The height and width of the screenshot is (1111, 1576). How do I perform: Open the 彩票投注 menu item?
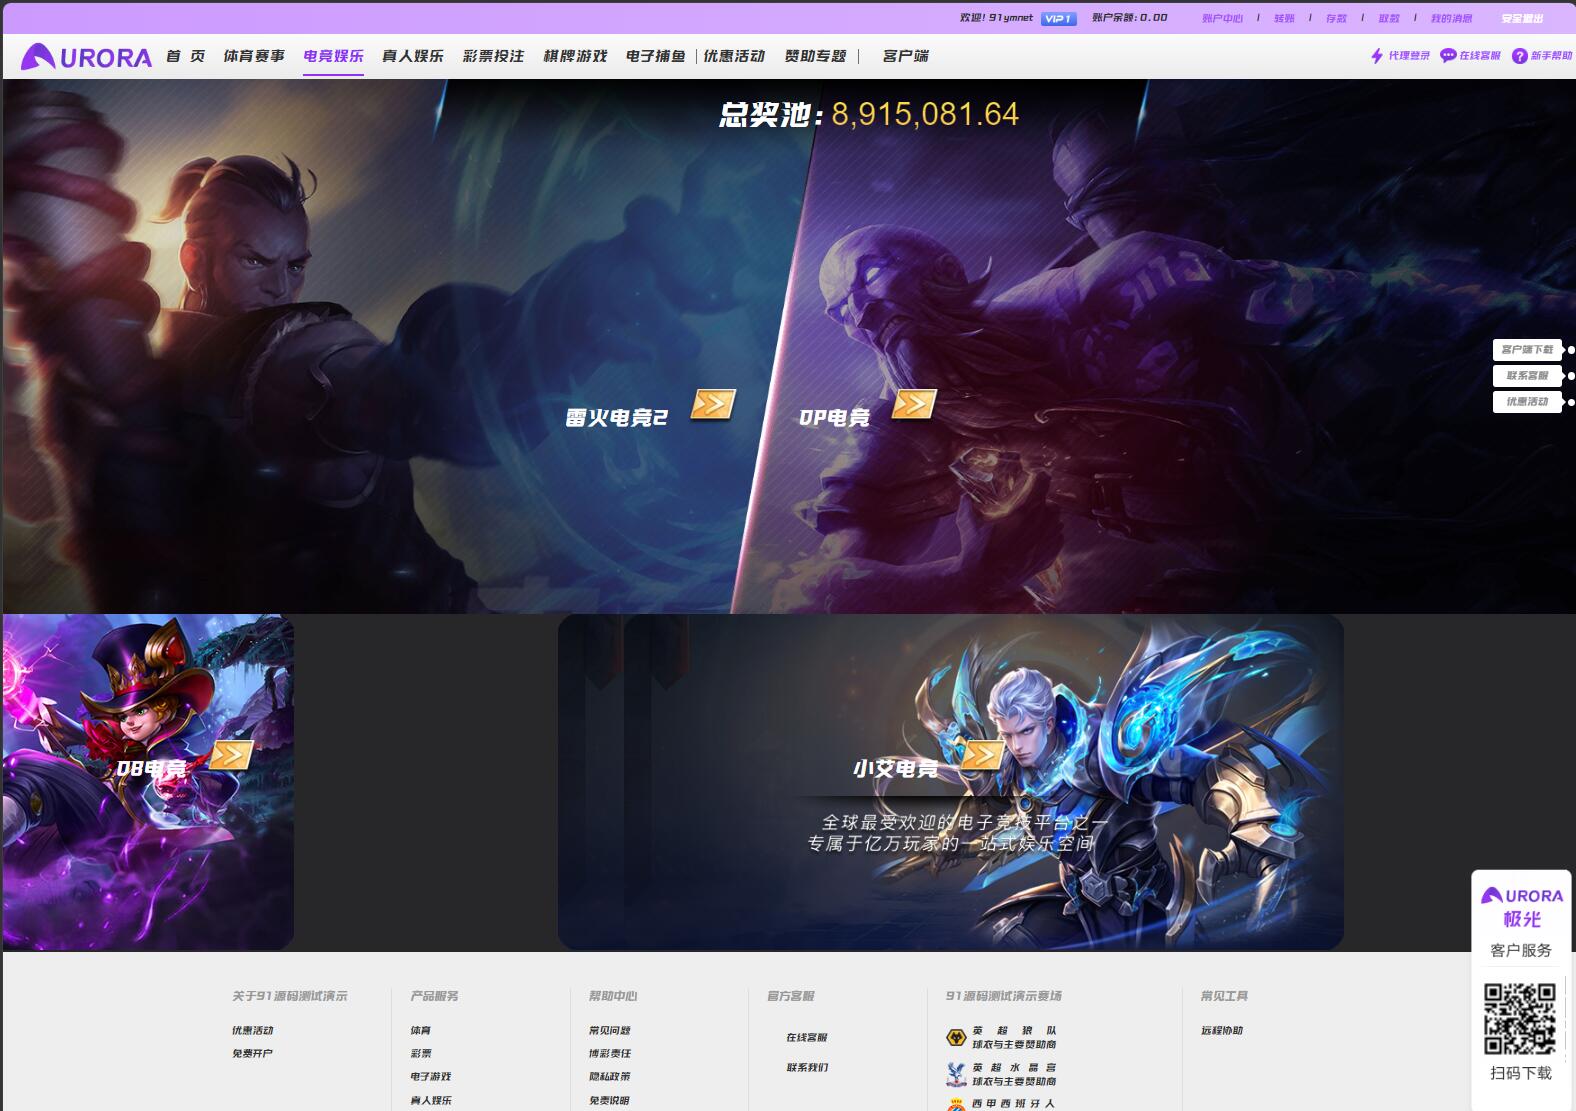click(494, 56)
